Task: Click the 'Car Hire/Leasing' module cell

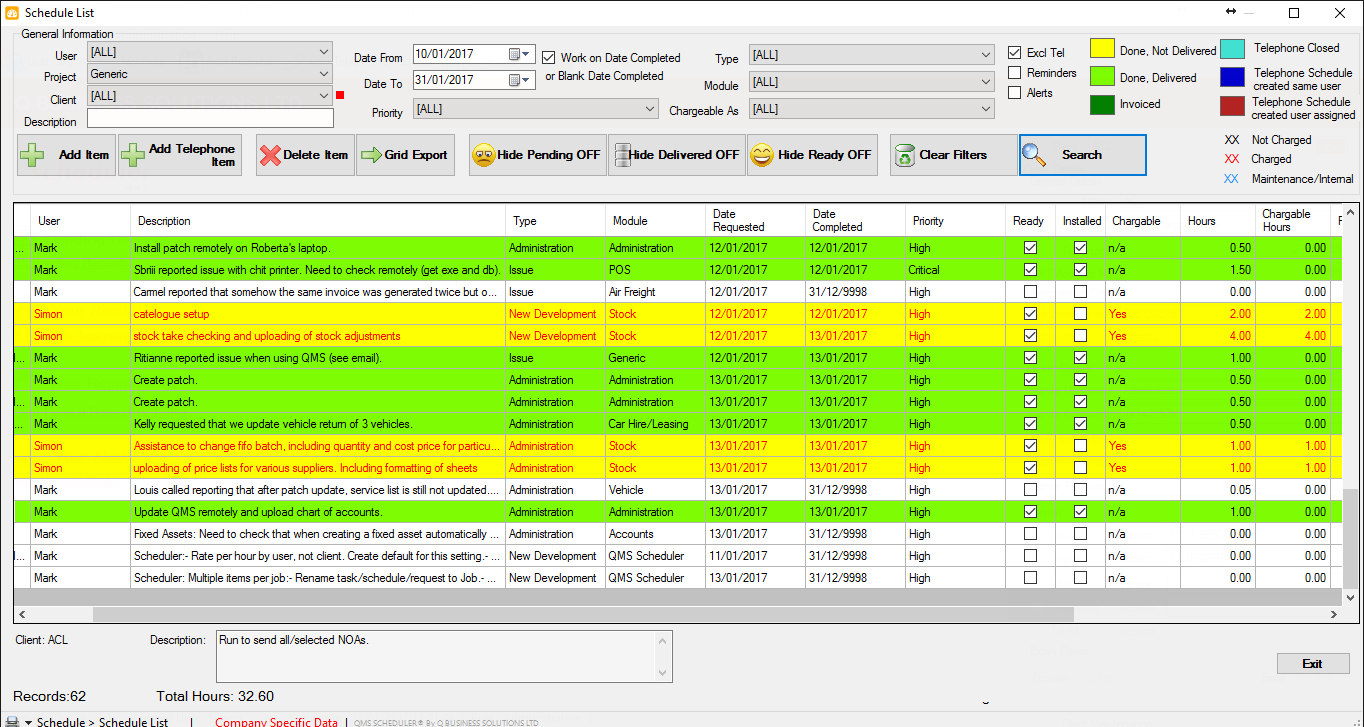Action: tap(655, 424)
